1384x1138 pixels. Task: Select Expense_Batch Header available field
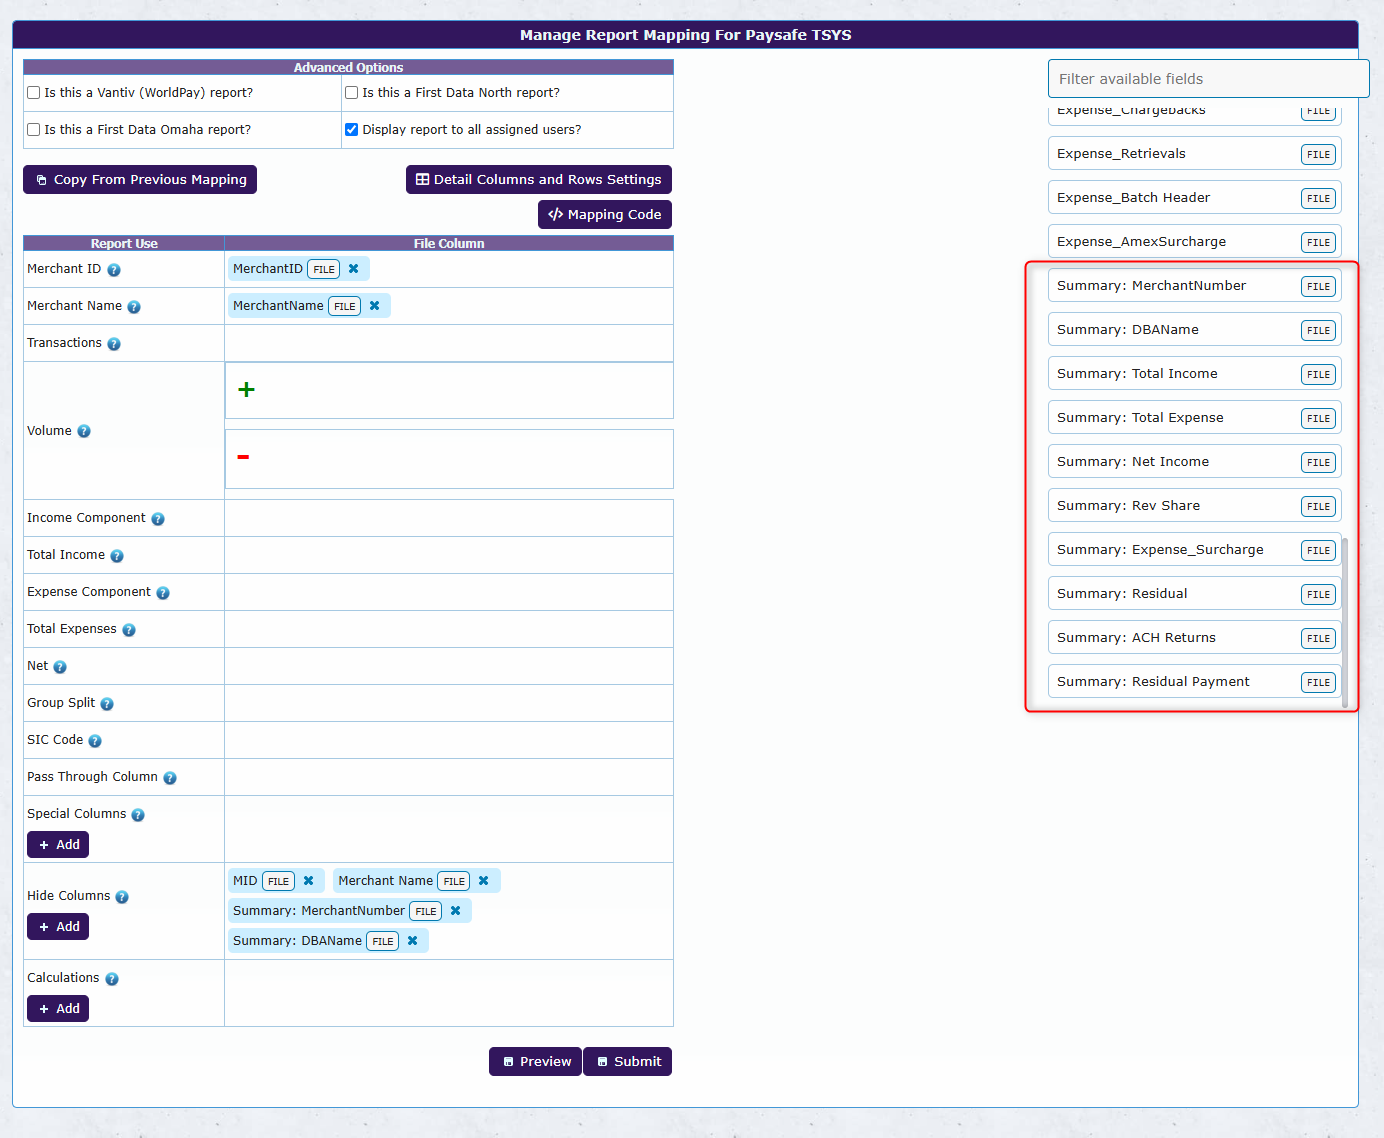coord(1195,198)
